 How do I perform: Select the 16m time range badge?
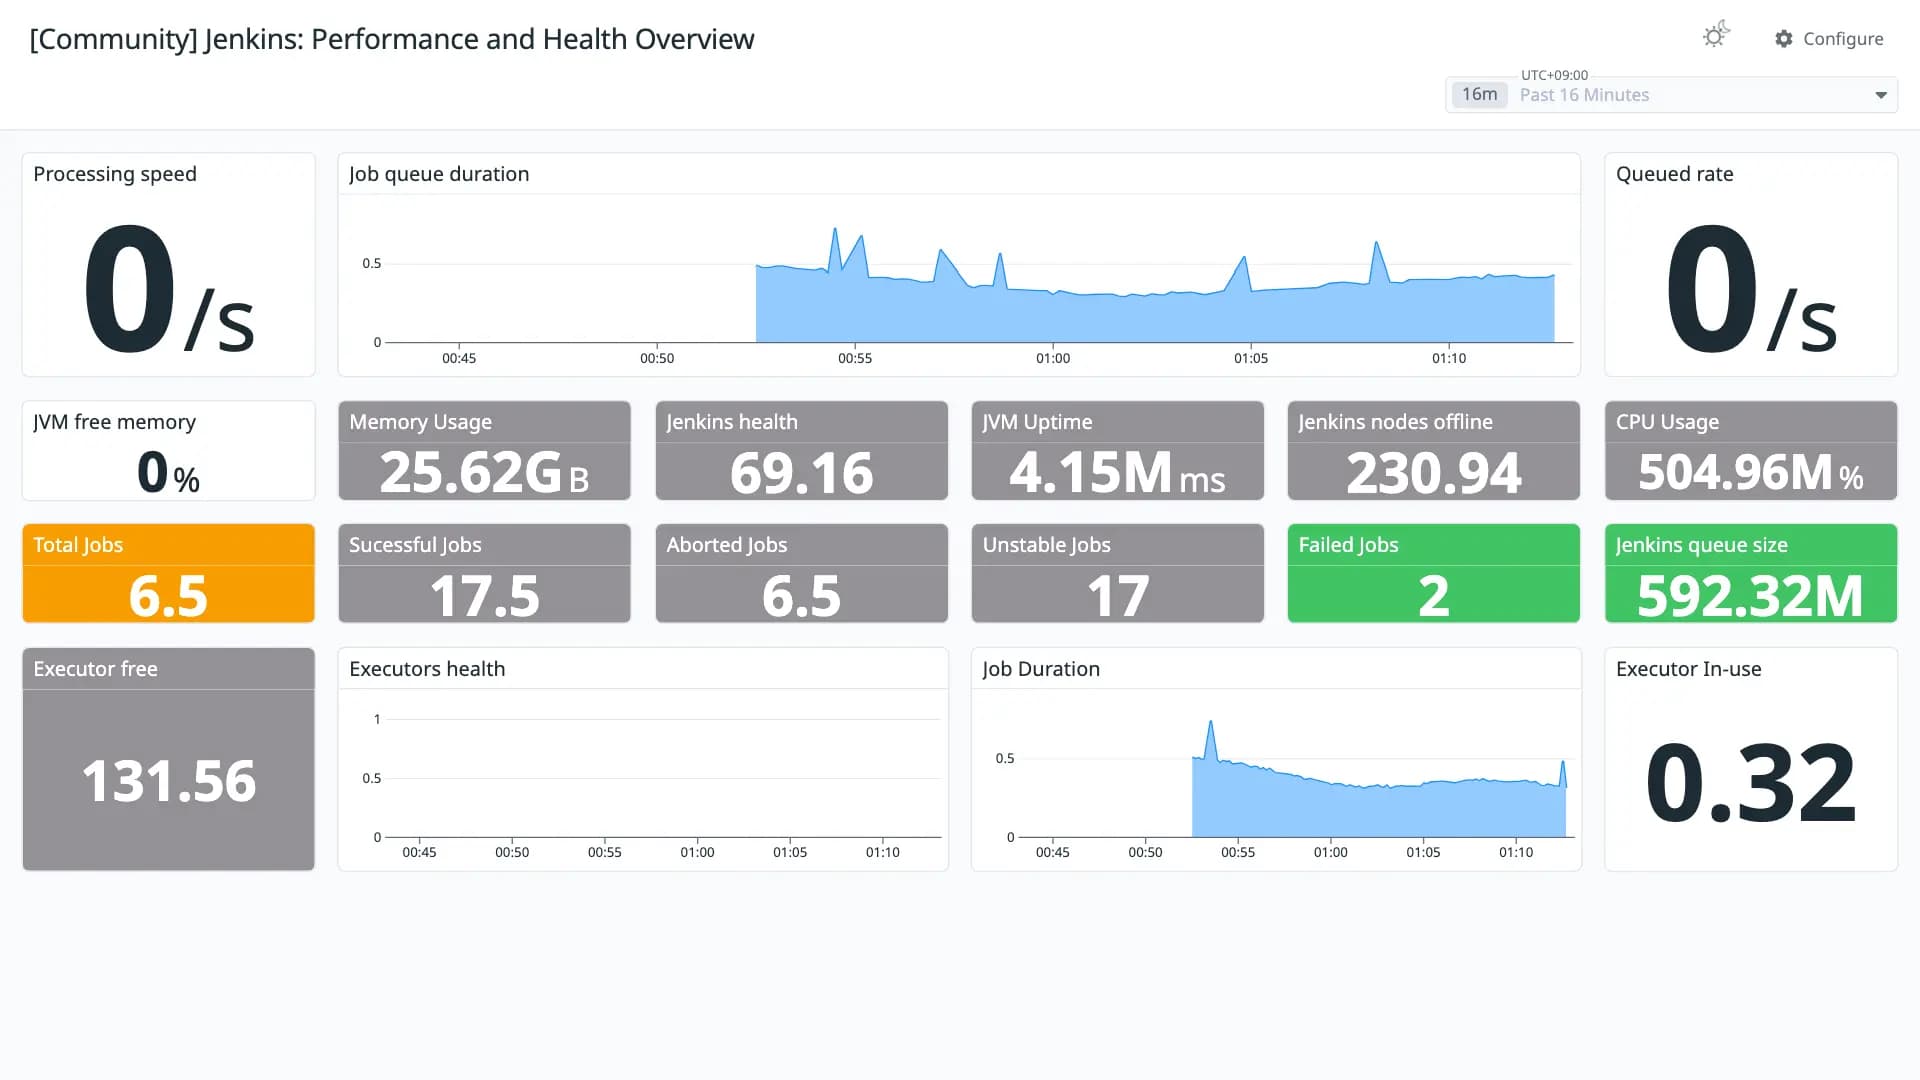(x=1480, y=94)
